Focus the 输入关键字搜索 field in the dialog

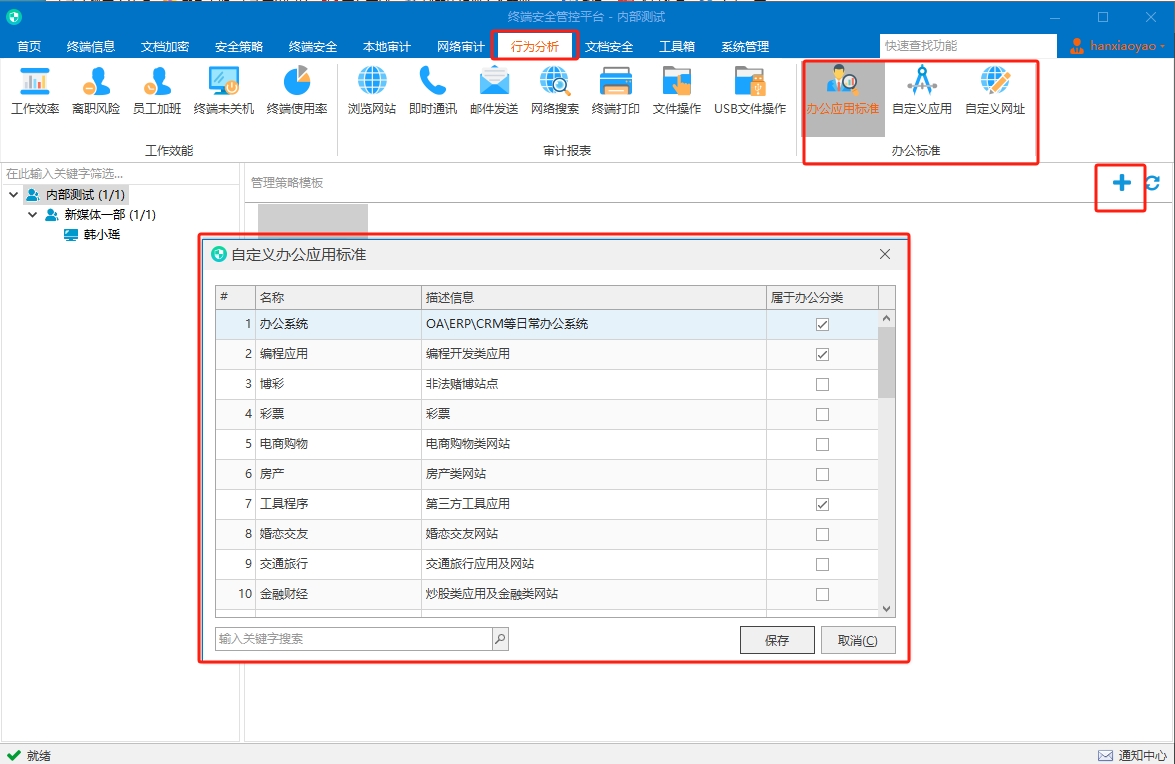(354, 639)
